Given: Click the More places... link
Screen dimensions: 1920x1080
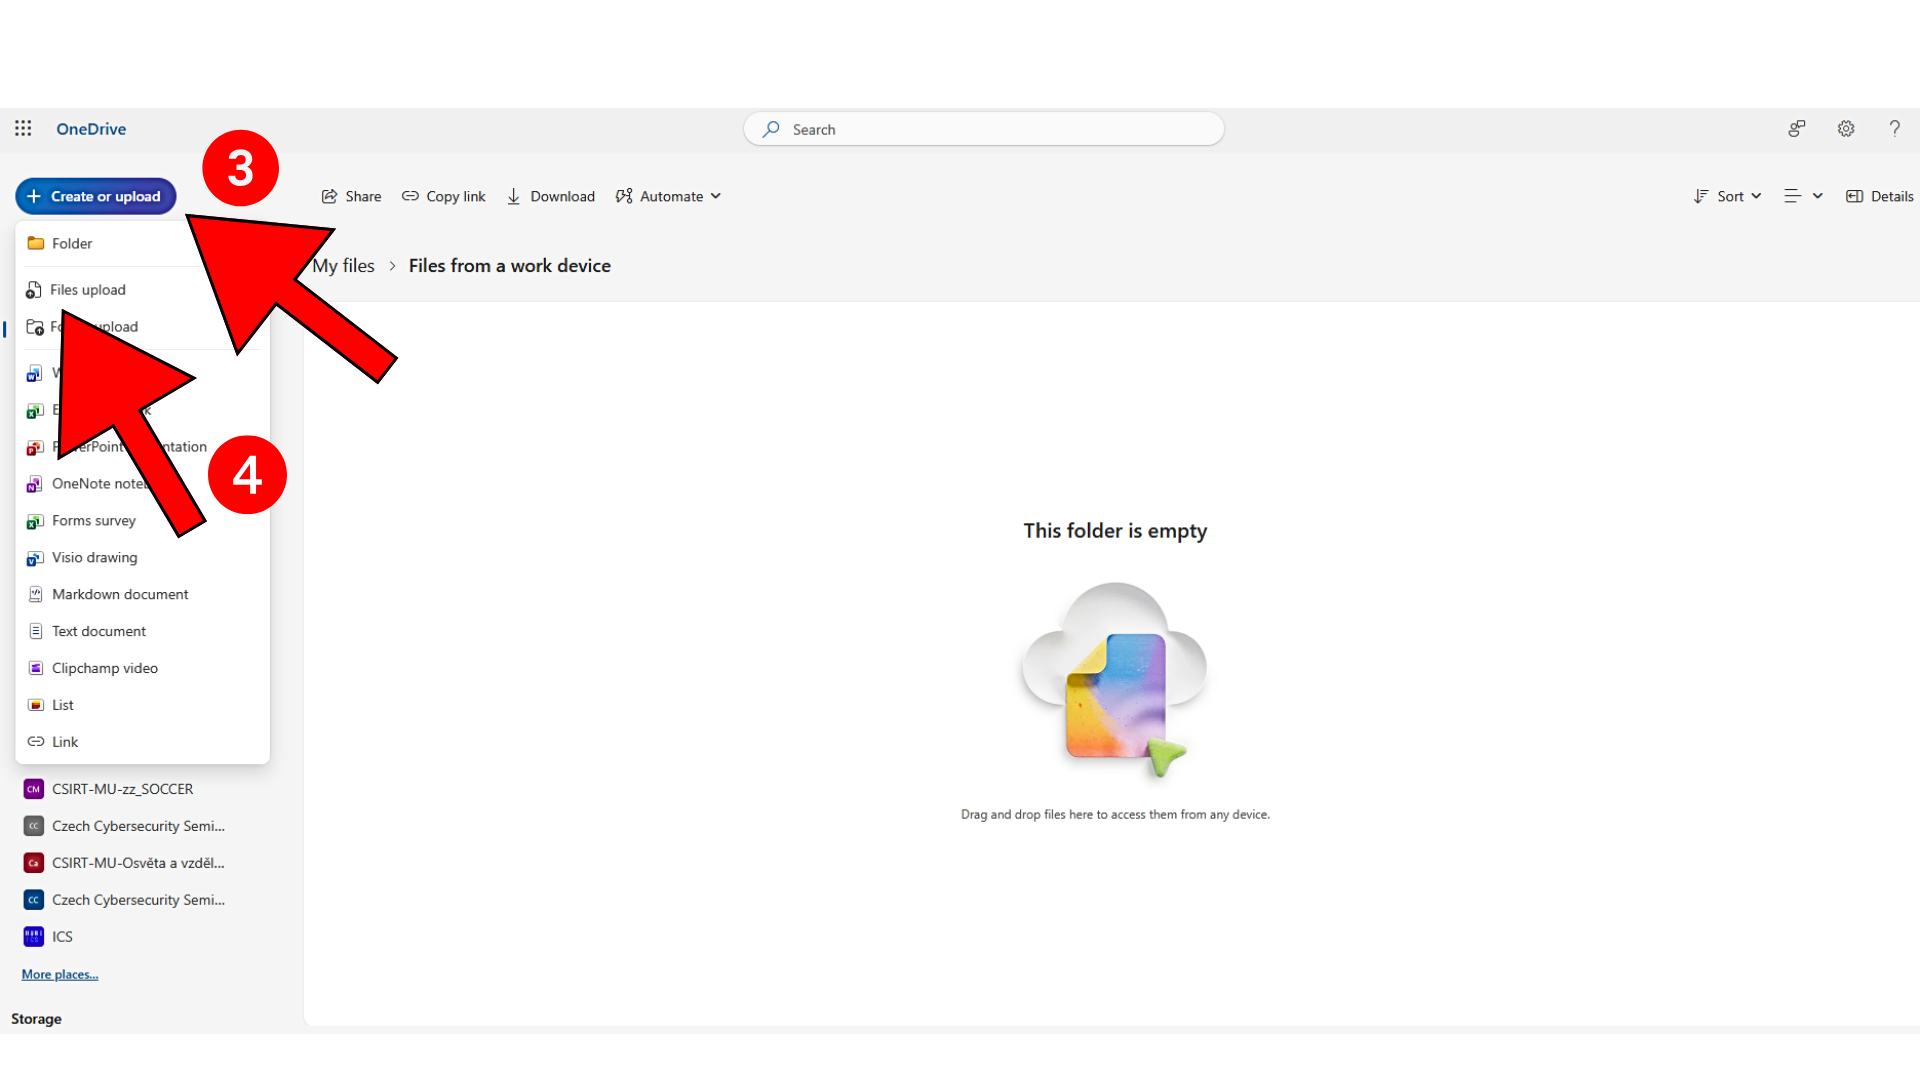Looking at the screenshot, I should [60, 975].
